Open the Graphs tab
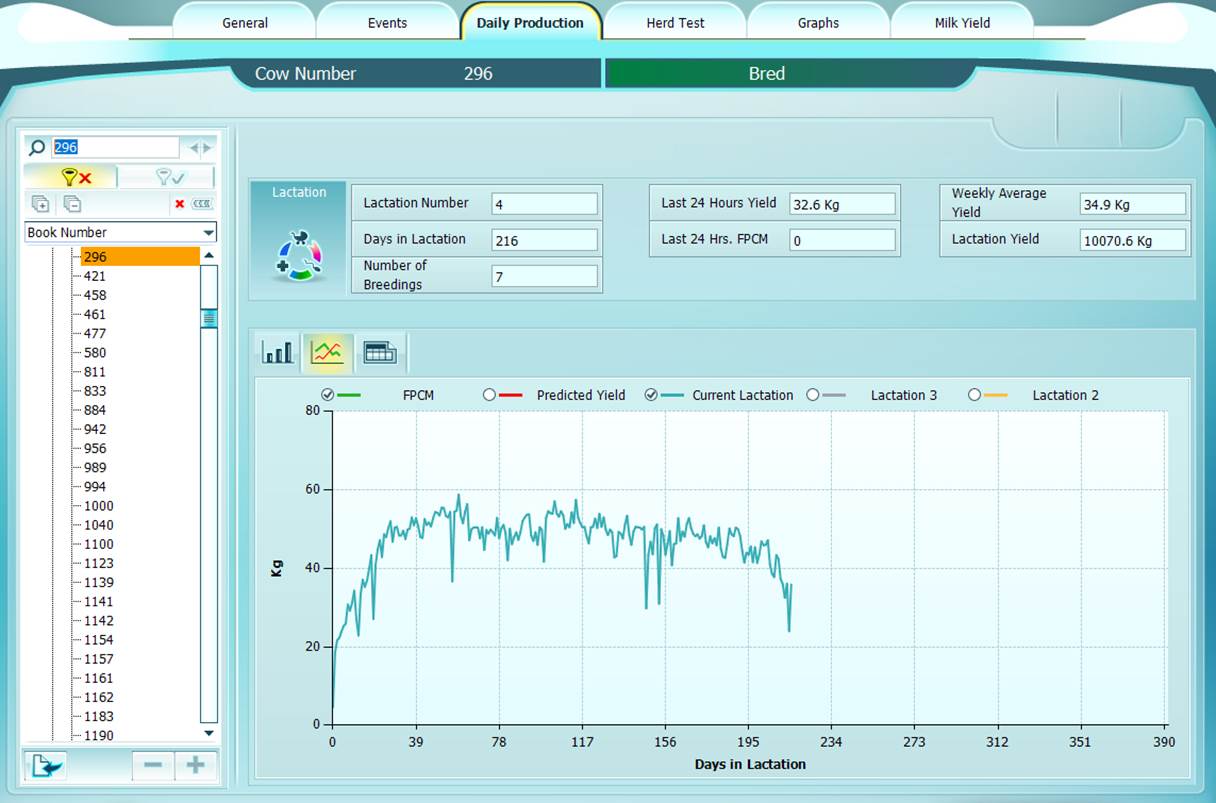The image size is (1216, 803). pos(818,23)
